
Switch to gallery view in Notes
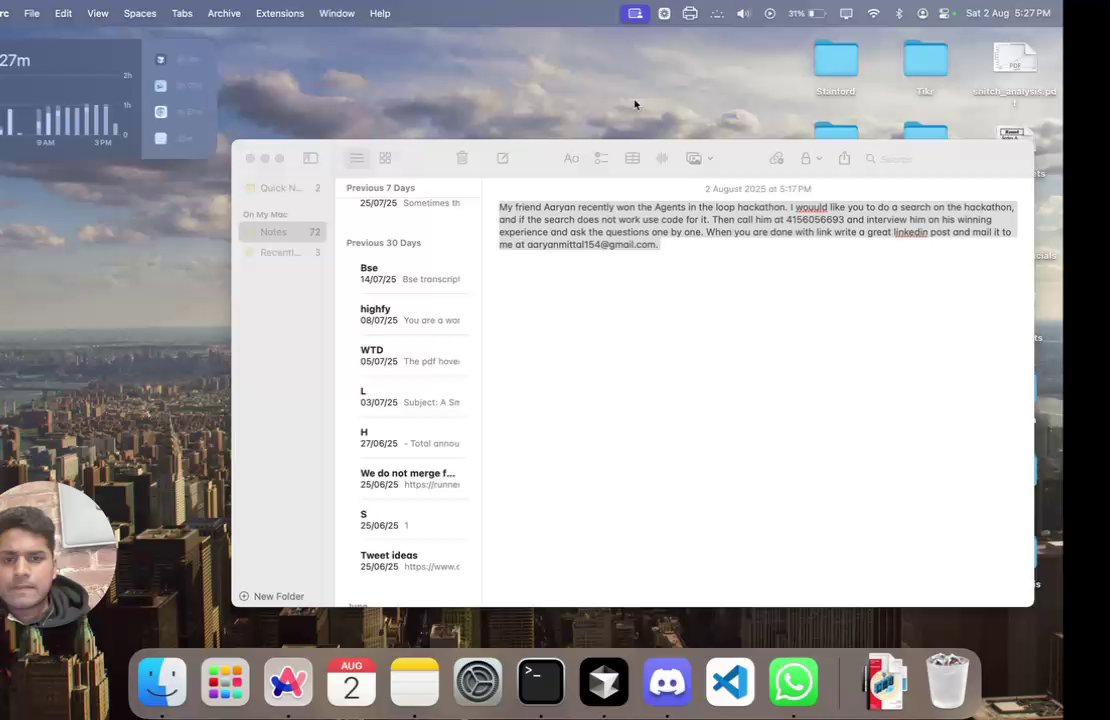pos(385,159)
